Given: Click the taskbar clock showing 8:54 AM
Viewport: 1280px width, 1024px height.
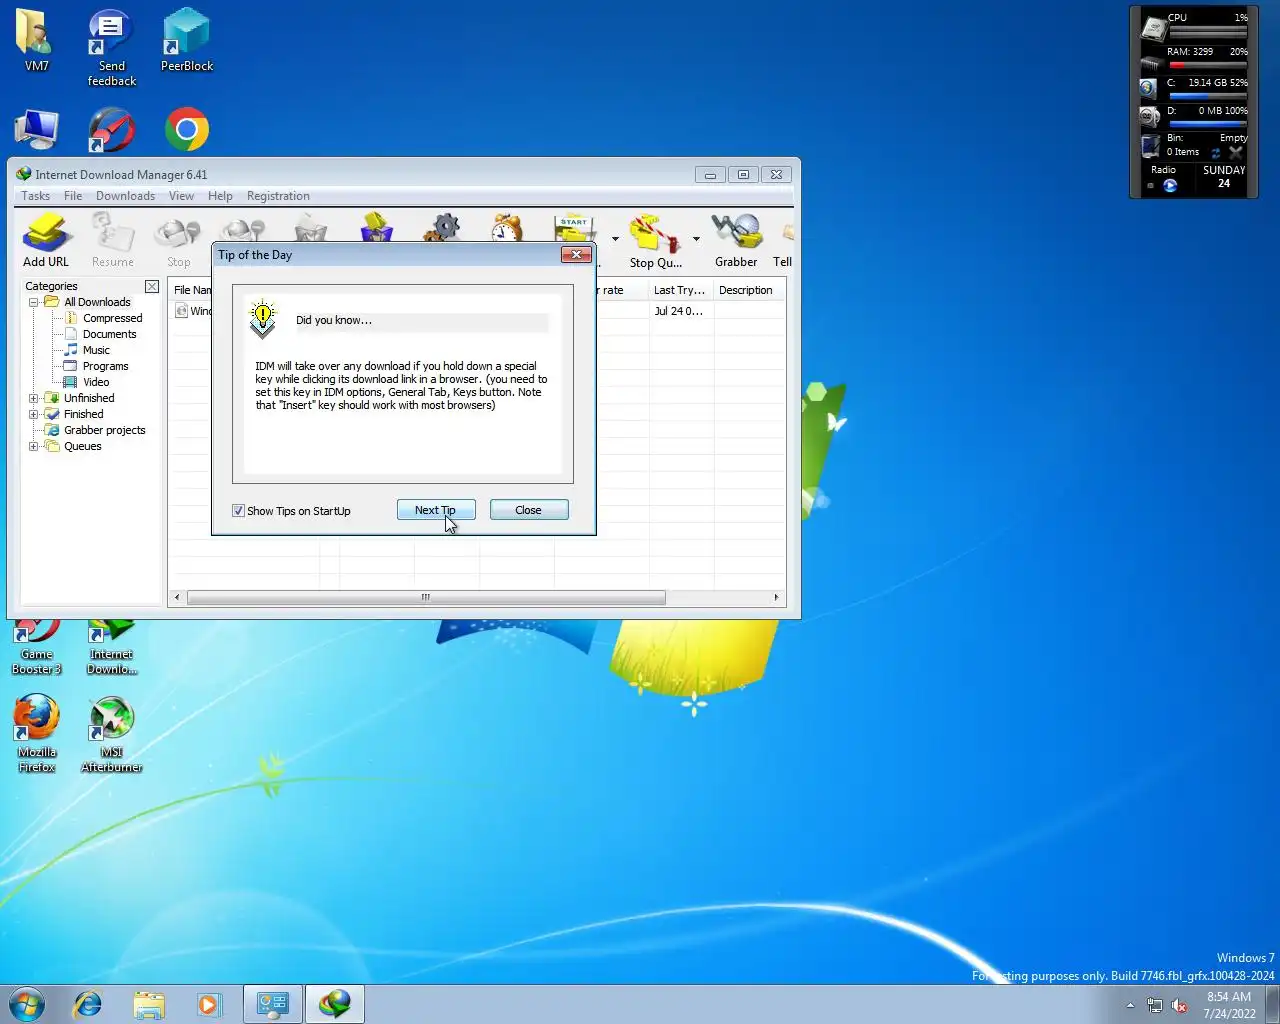Looking at the screenshot, I should 1229,1005.
